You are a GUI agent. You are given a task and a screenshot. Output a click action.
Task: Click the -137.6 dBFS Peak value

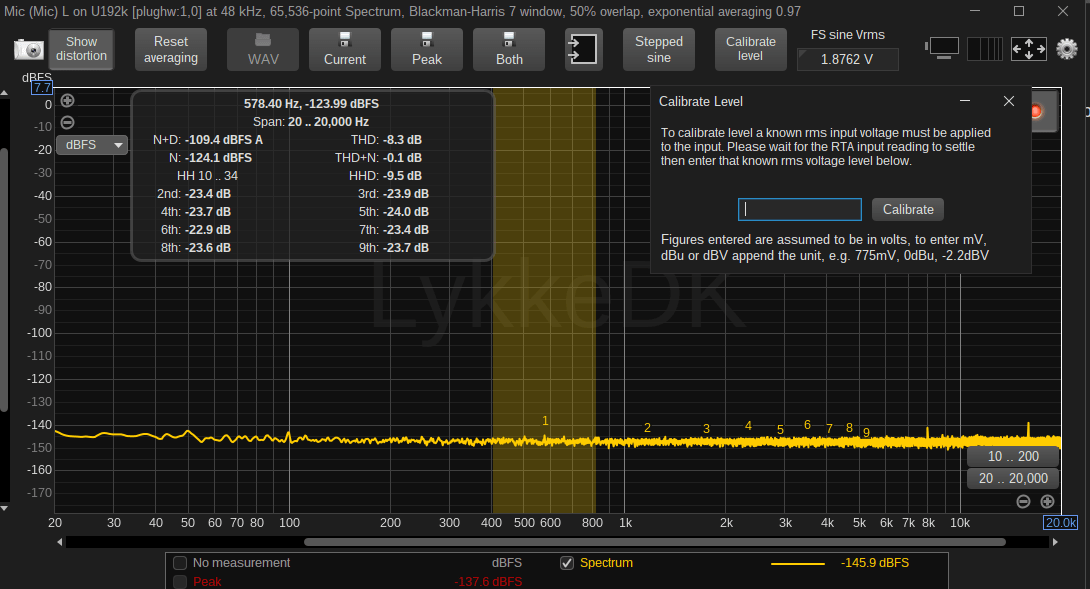point(488,581)
